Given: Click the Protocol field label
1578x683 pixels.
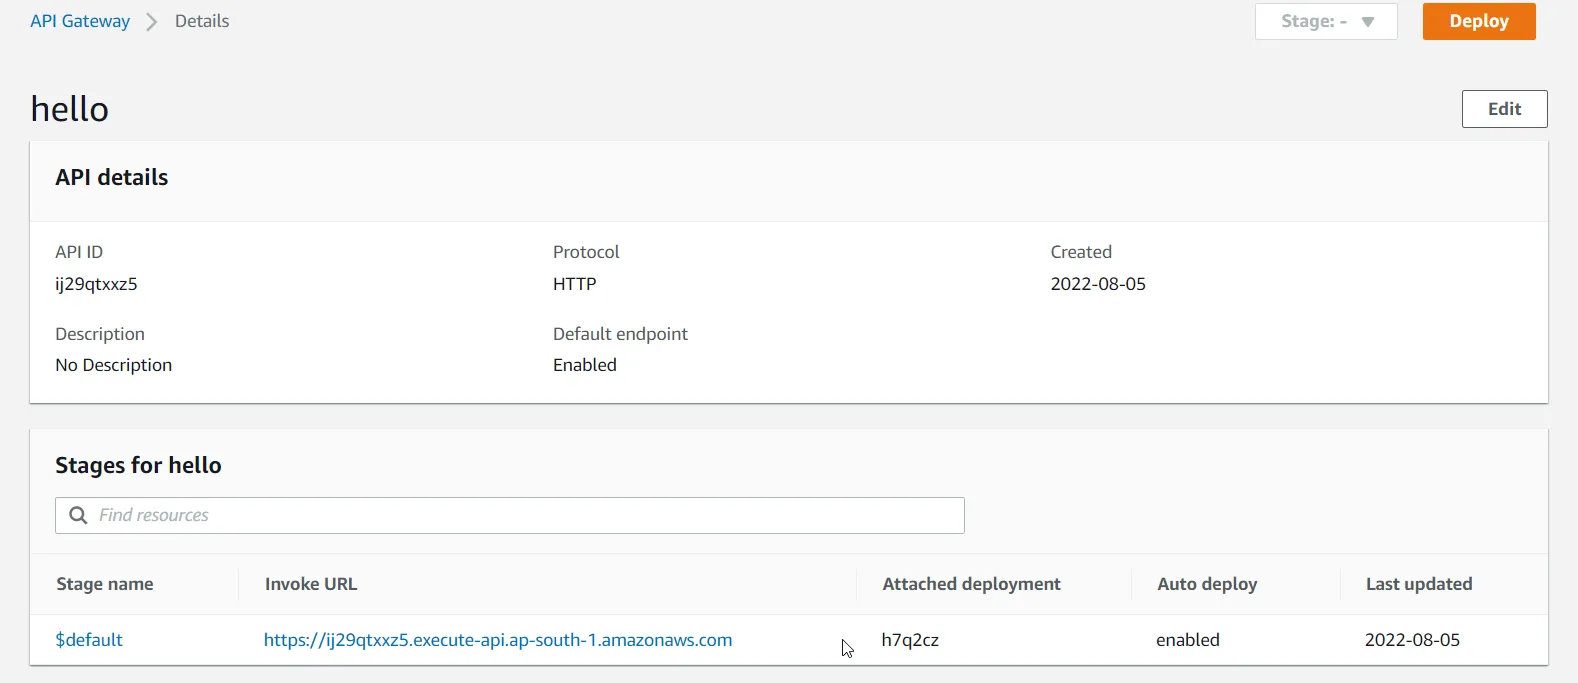Looking at the screenshot, I should tap(586, 252).
